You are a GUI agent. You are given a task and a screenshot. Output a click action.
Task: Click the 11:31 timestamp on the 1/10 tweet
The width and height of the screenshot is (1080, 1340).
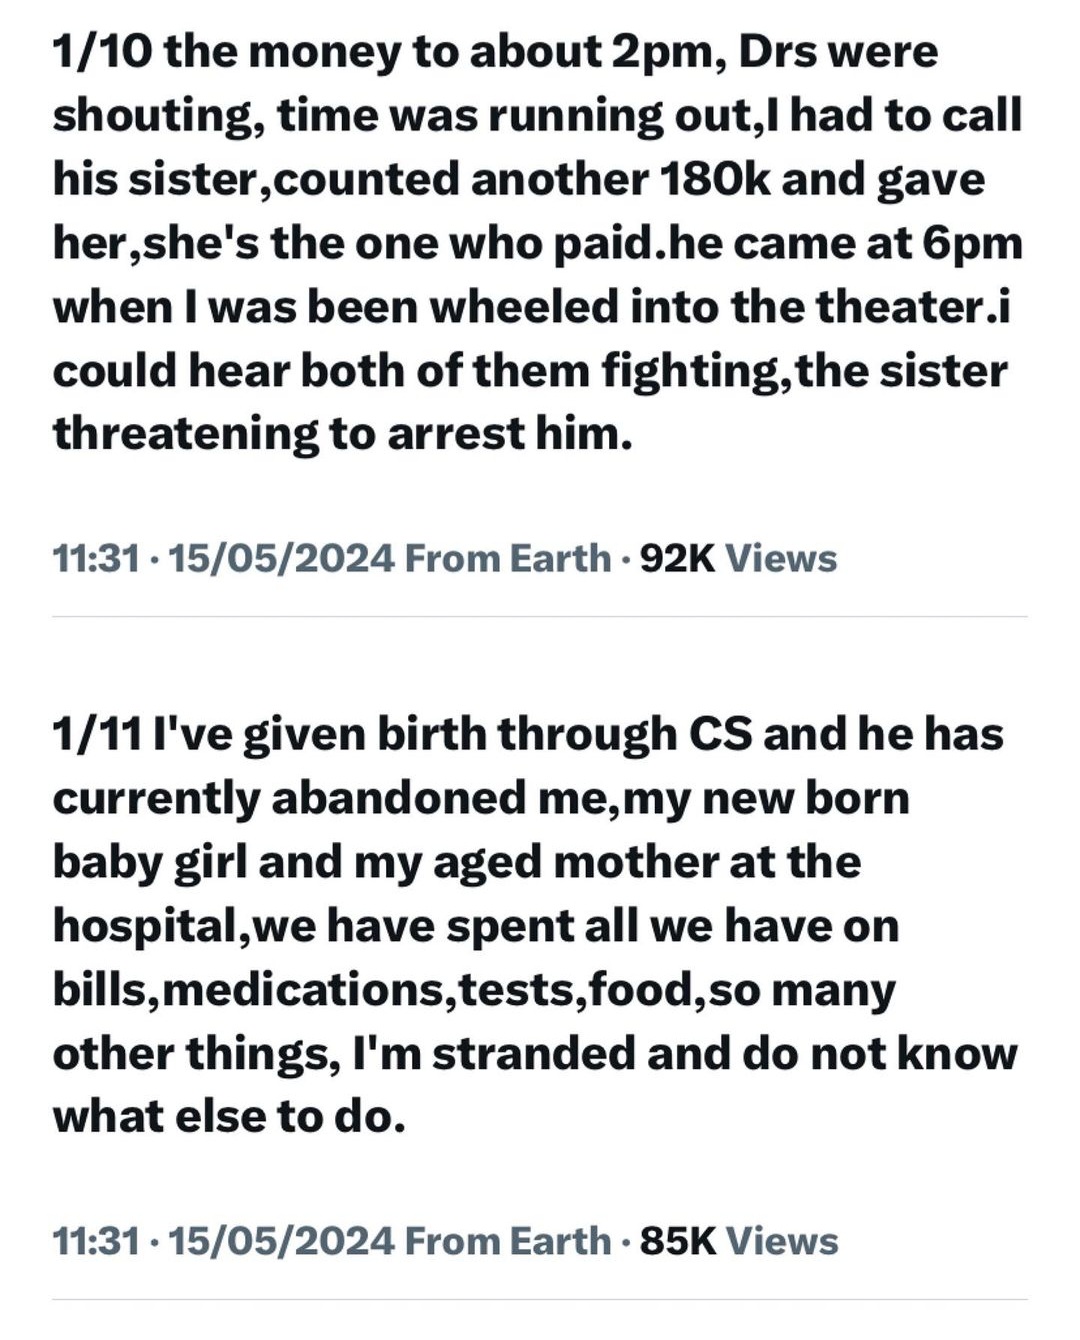pos(96,558)
